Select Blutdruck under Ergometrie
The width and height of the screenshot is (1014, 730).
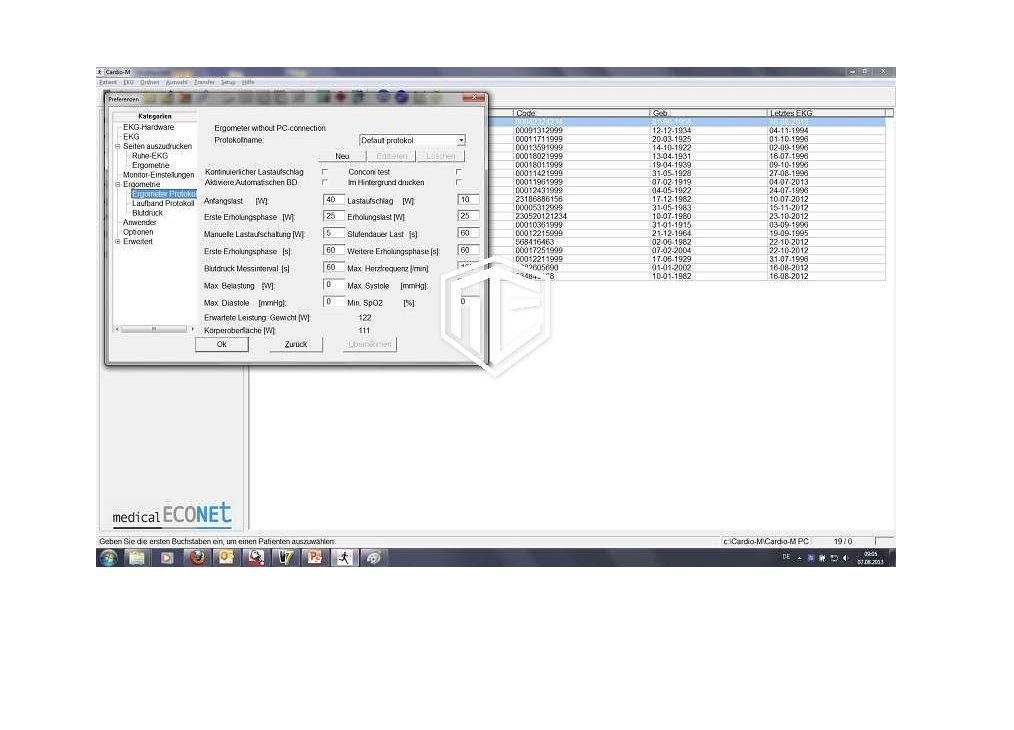[x=147, y=213]
